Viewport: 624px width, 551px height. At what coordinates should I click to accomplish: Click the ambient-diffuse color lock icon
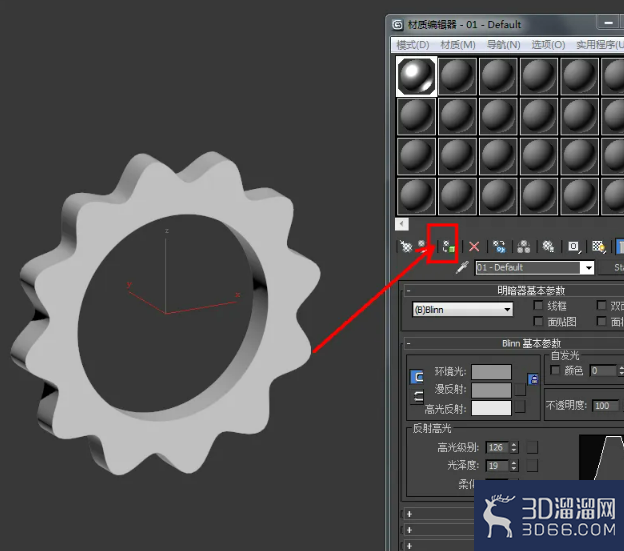point(533,379)
